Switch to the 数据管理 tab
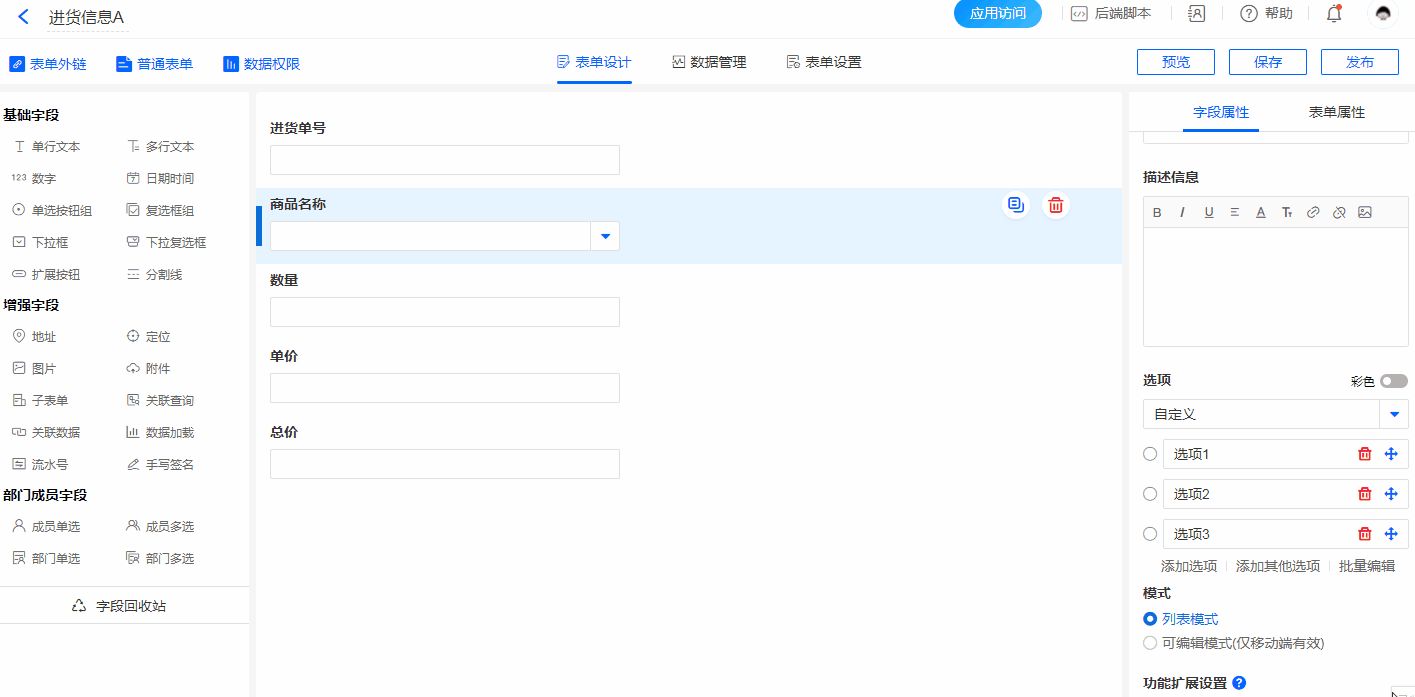 (x=709, y=62)
